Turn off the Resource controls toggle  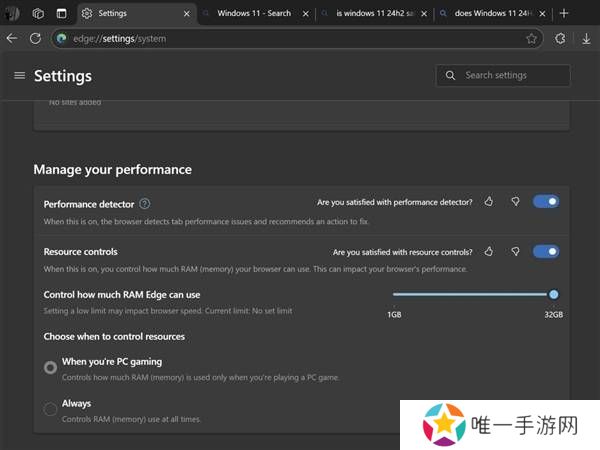(x=546, y=251)
